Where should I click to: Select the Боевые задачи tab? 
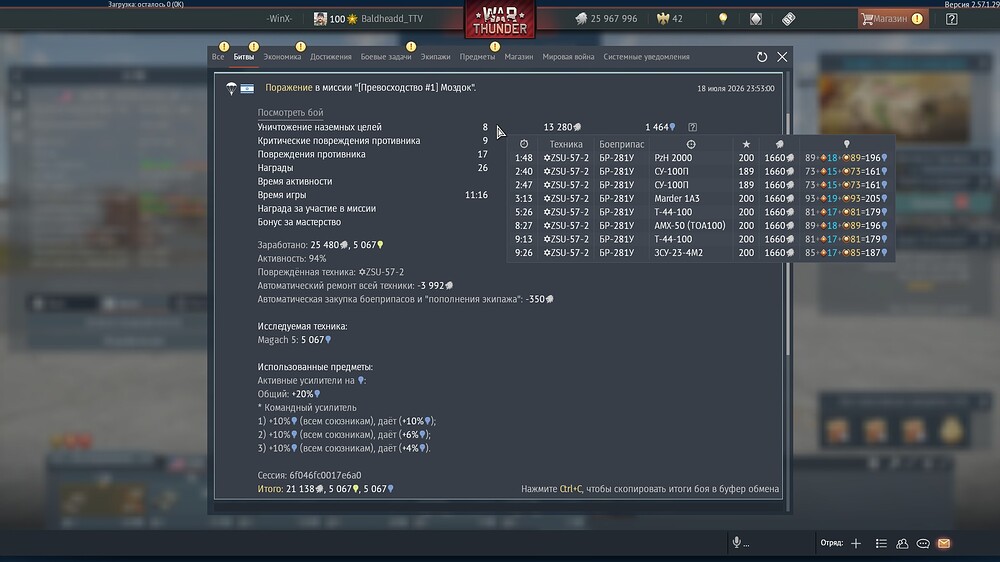[x=386, y=57]
